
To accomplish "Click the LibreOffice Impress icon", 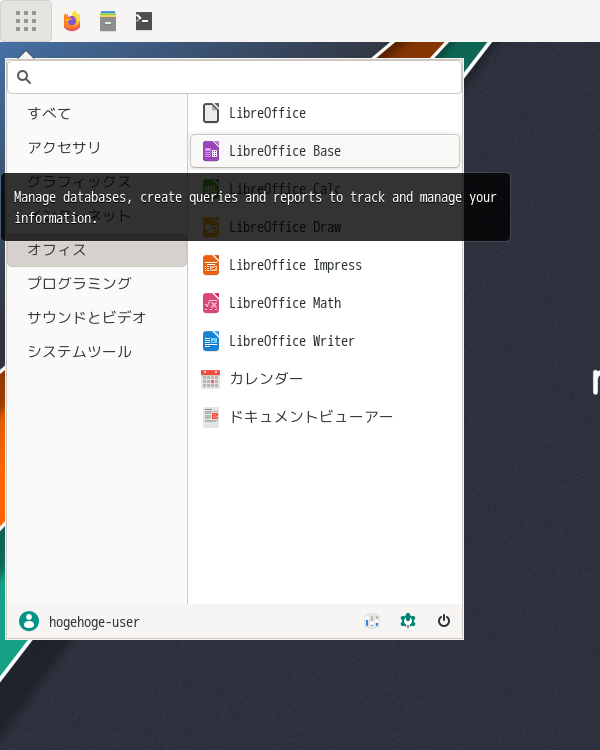I will tap(211, 265).
